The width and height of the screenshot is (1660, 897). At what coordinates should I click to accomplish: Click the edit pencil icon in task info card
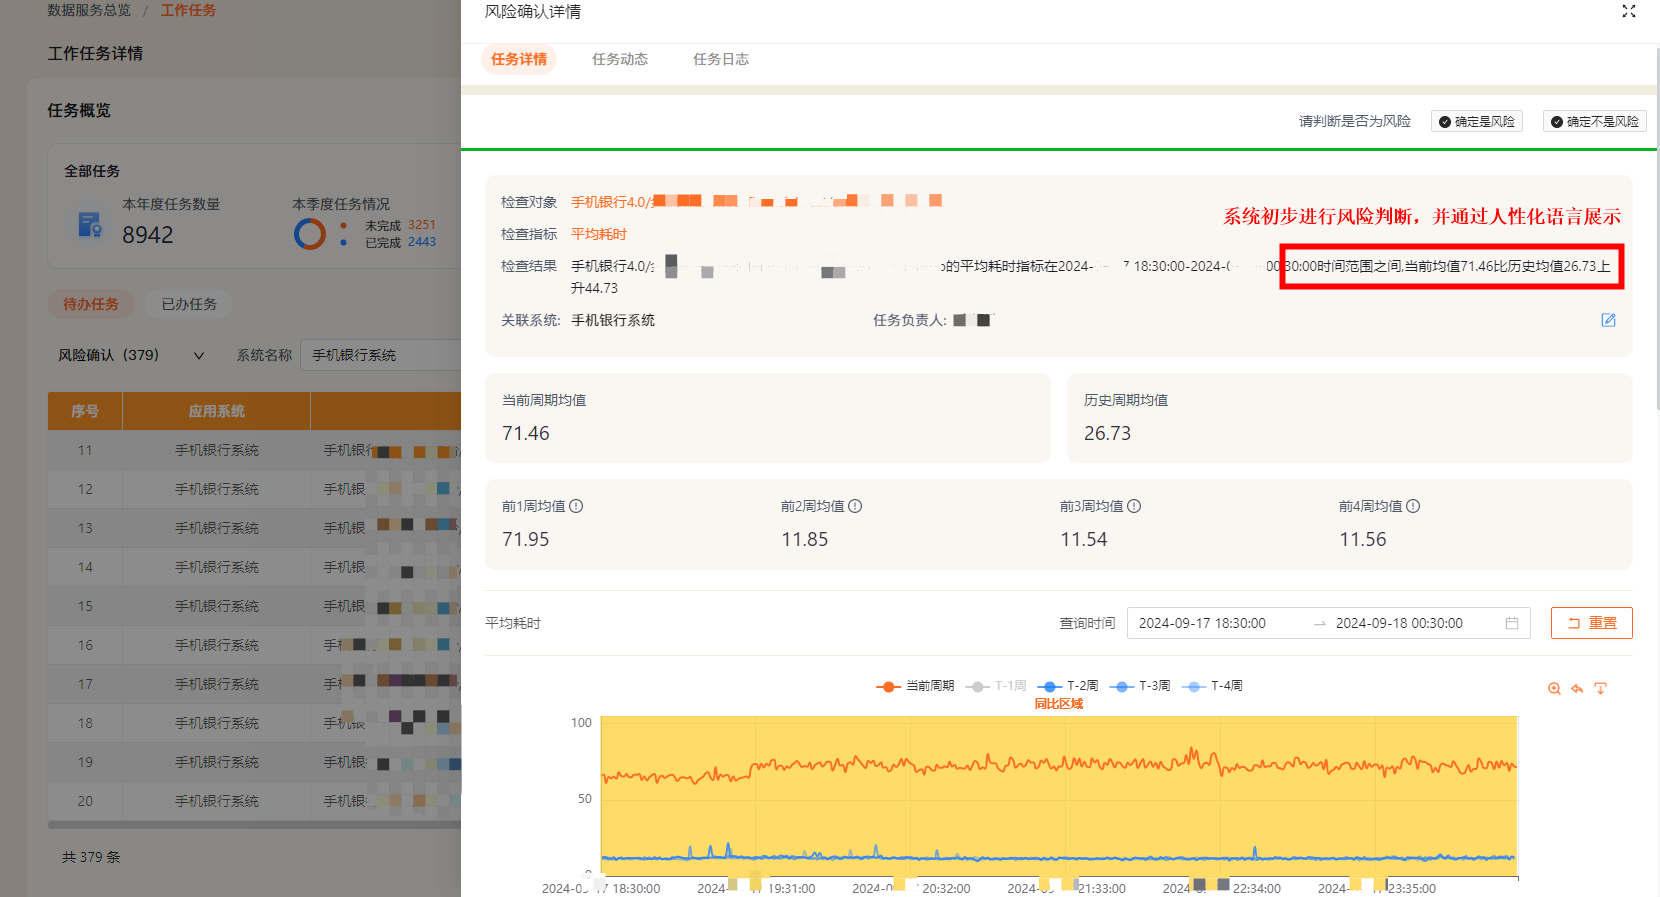coord(1608,320)
